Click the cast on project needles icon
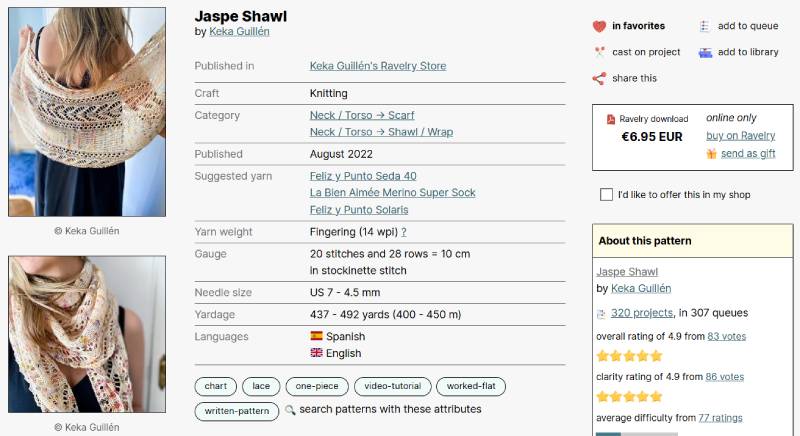The image size is (800, 436). [x=599, y=52]
